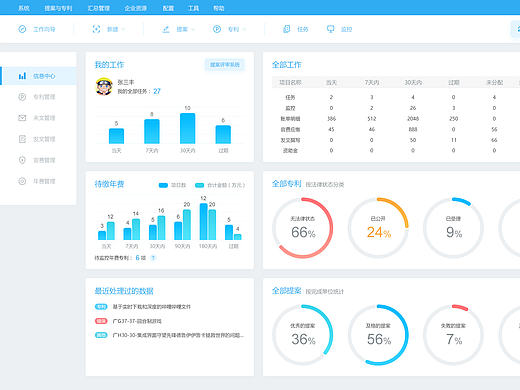The height and width of the screenshot is (390, 520).
Task: Click the user avatar in 我的工作 card
Action: point(104,87)
